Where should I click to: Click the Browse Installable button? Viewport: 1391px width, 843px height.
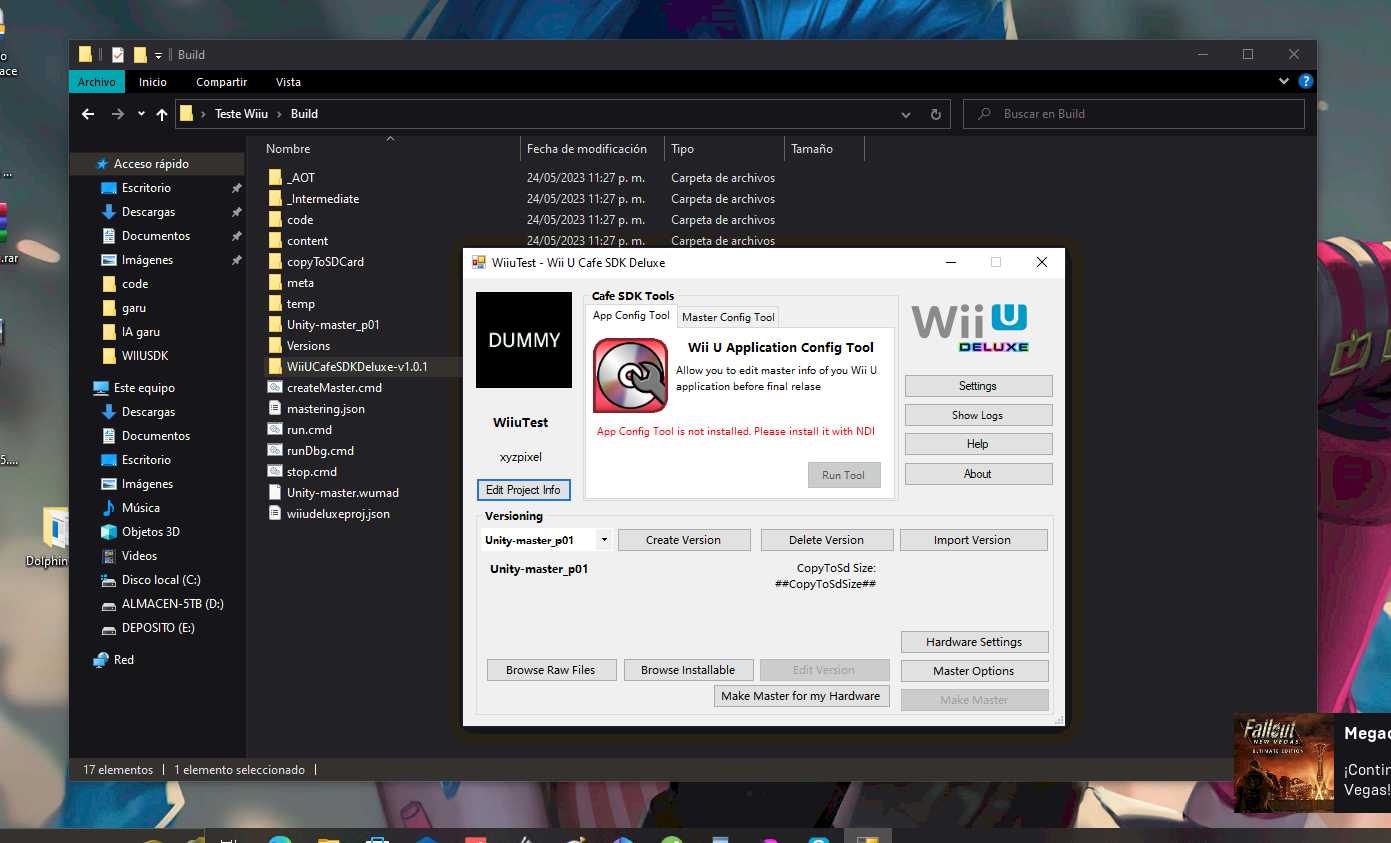pos(688,670)
